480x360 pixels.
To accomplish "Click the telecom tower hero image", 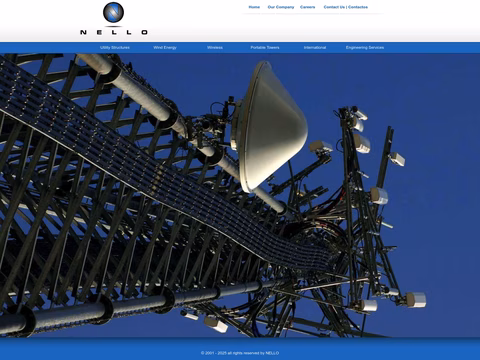I will [x=240, y=195].
